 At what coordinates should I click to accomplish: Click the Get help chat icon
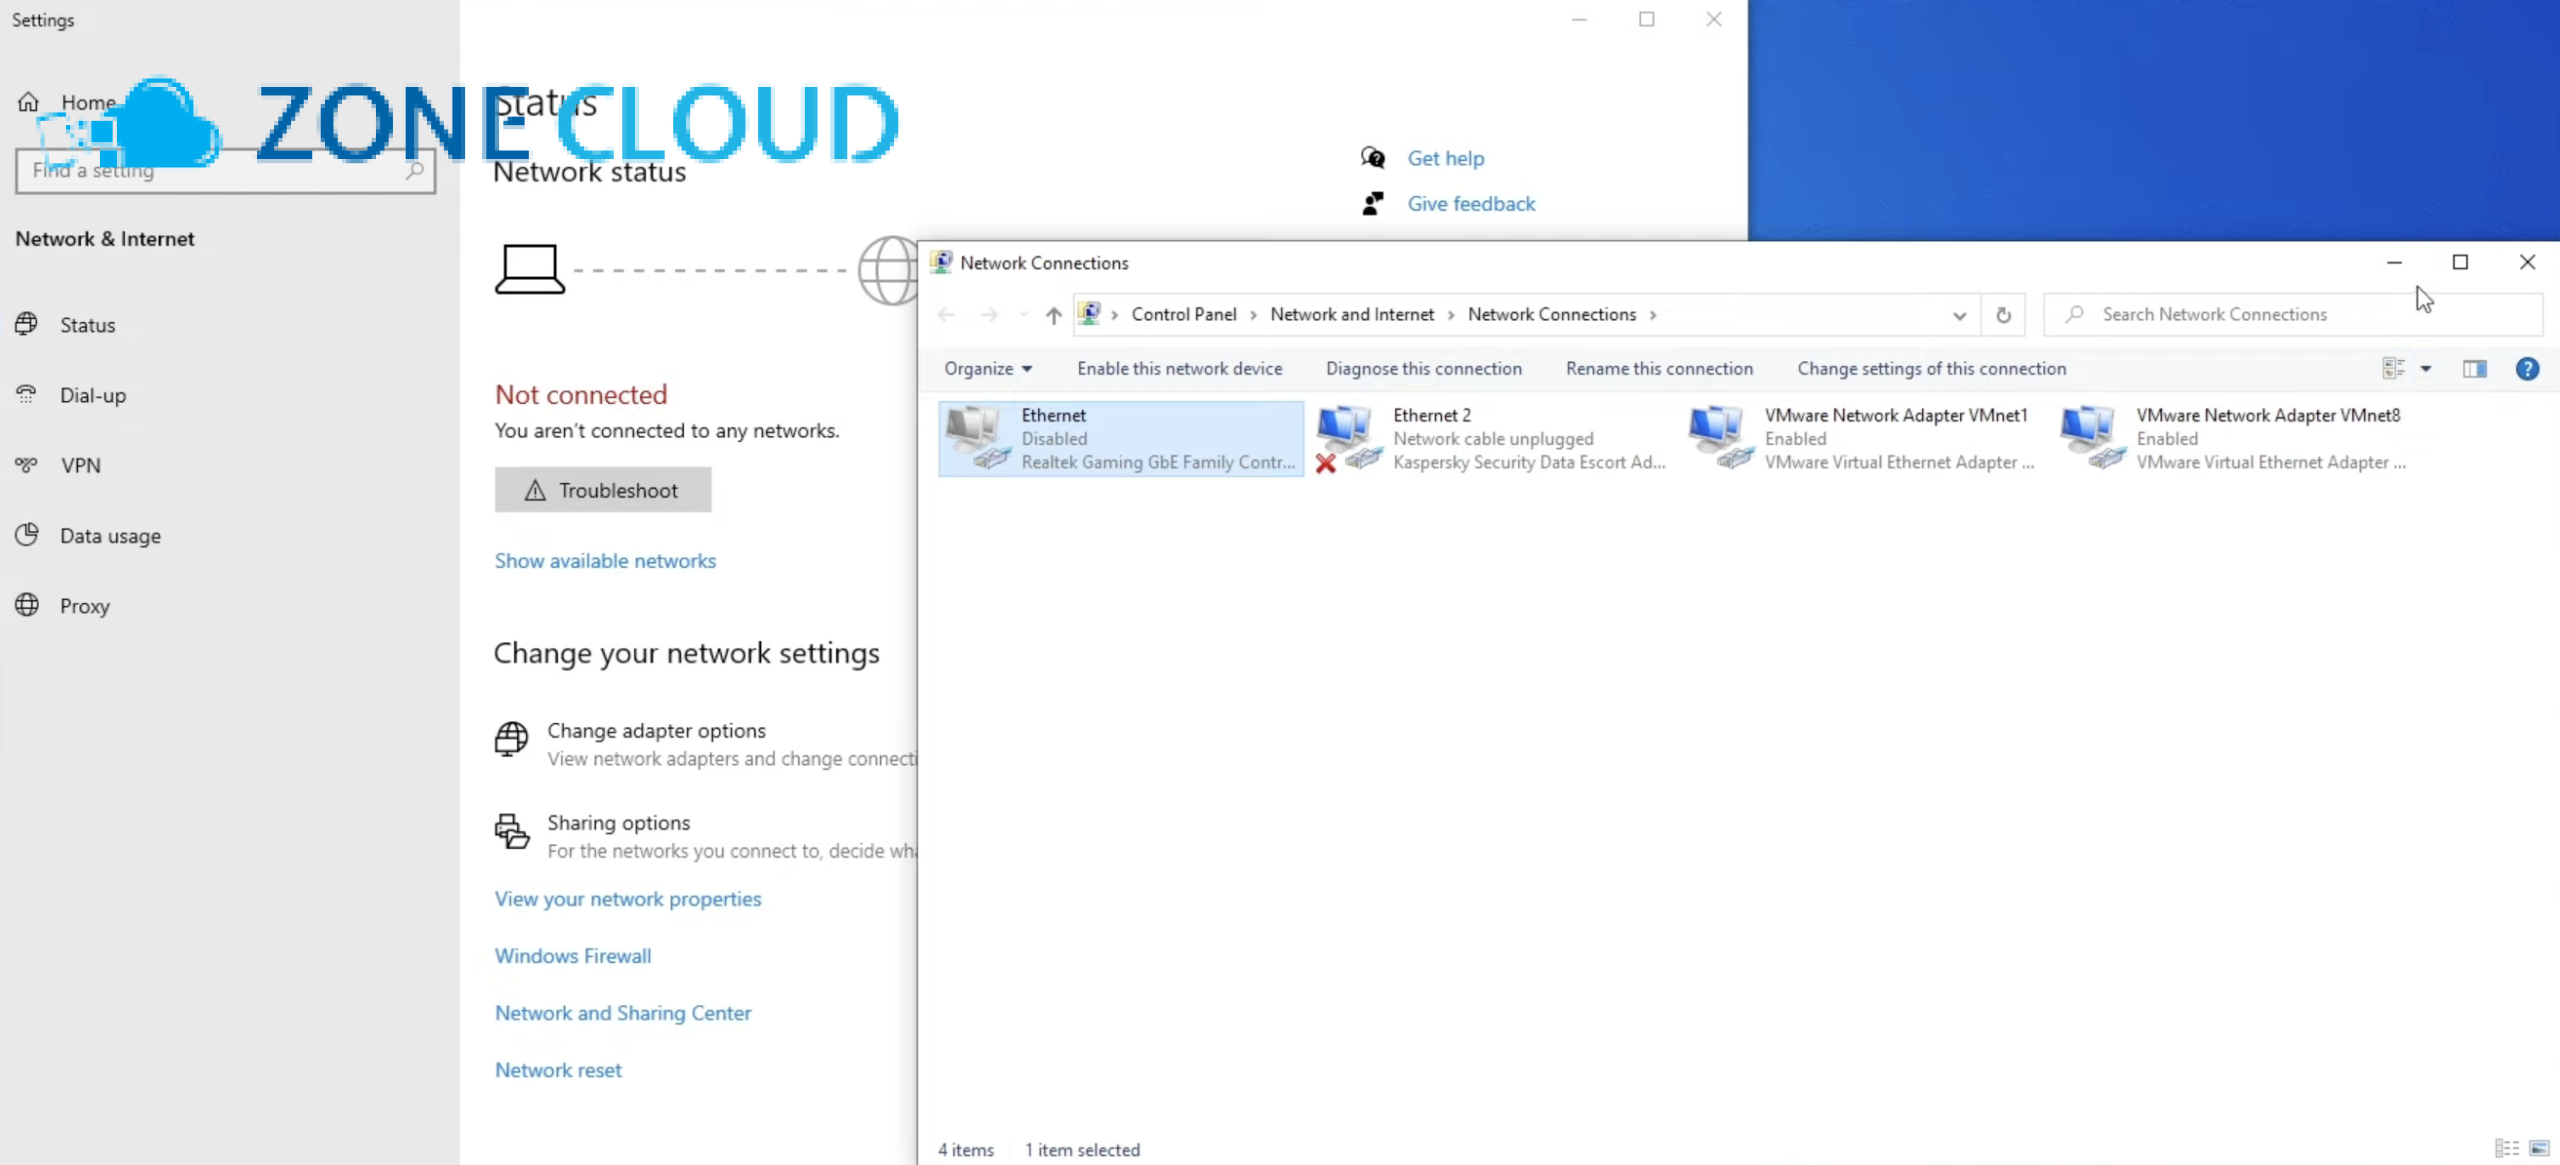click(x=1373, y=158)
